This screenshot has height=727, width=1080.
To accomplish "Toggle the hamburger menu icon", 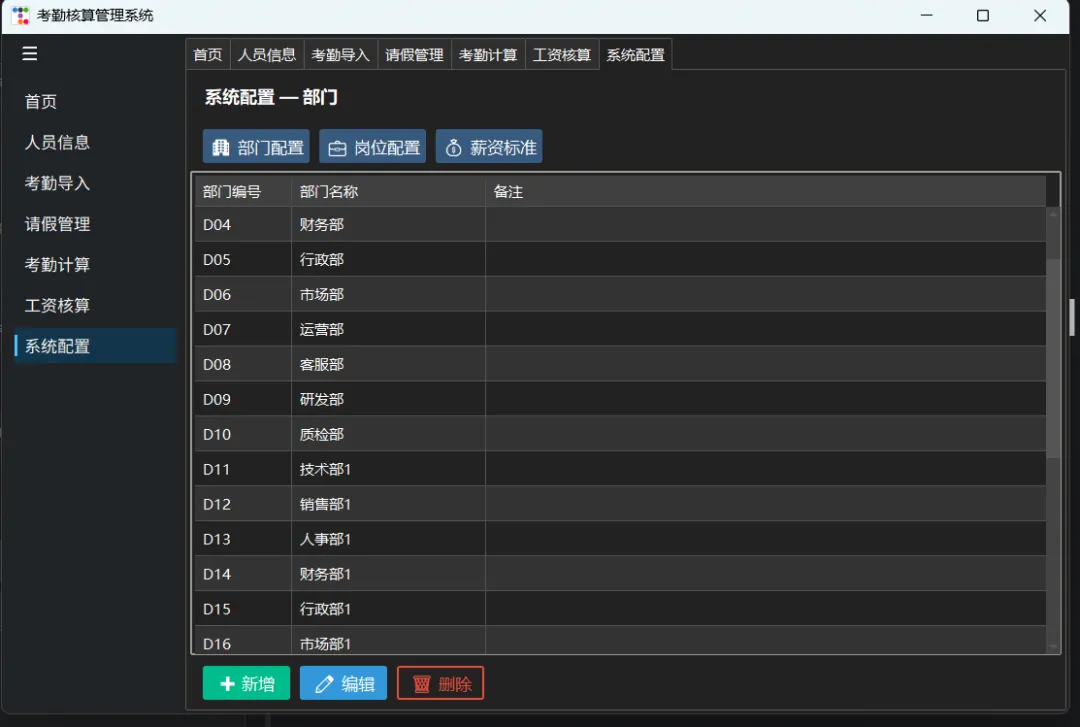I will pos(30,53).
